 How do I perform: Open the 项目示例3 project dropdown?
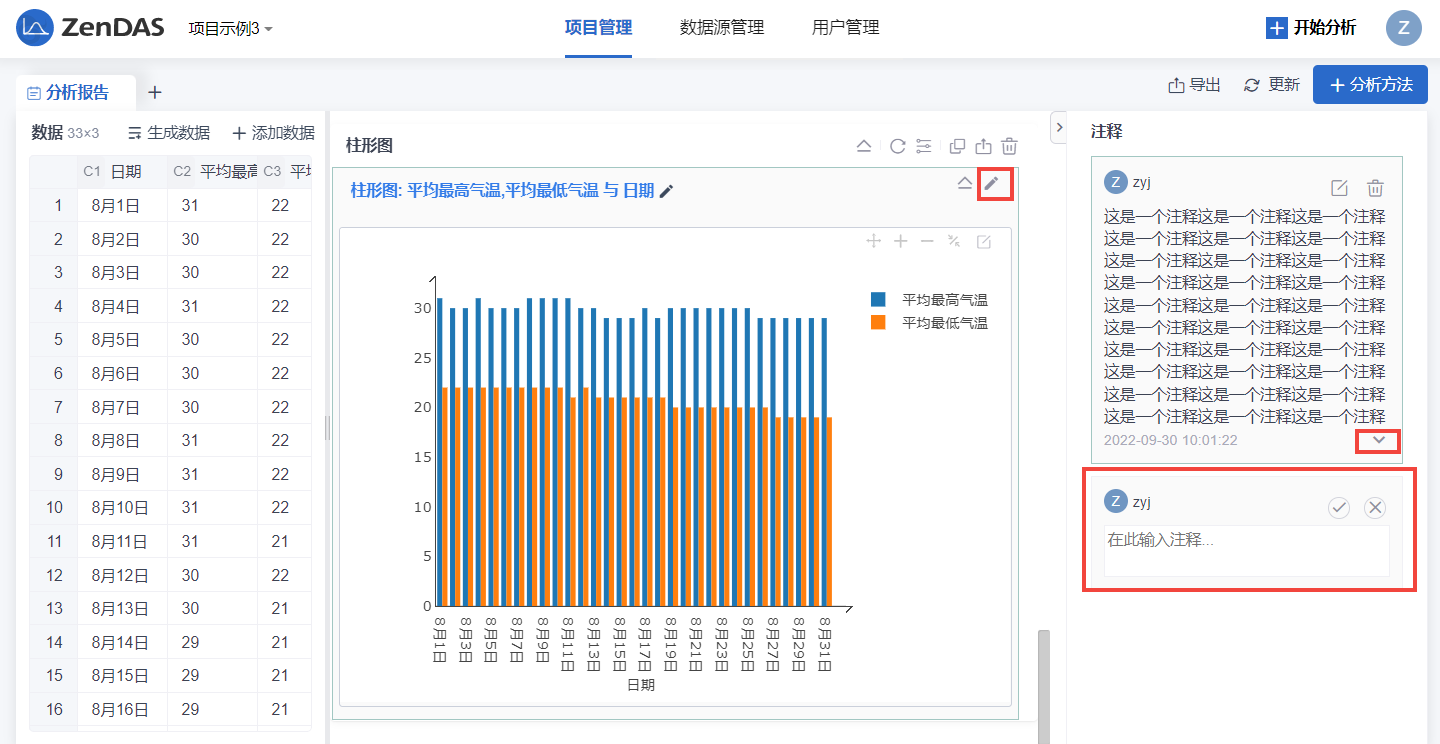pyautogui.click(x=231, y=29)
